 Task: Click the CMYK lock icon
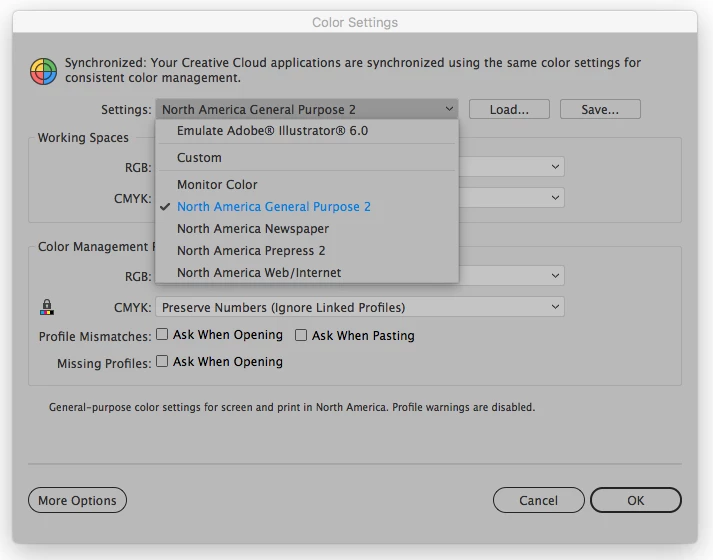click(47, 307)
